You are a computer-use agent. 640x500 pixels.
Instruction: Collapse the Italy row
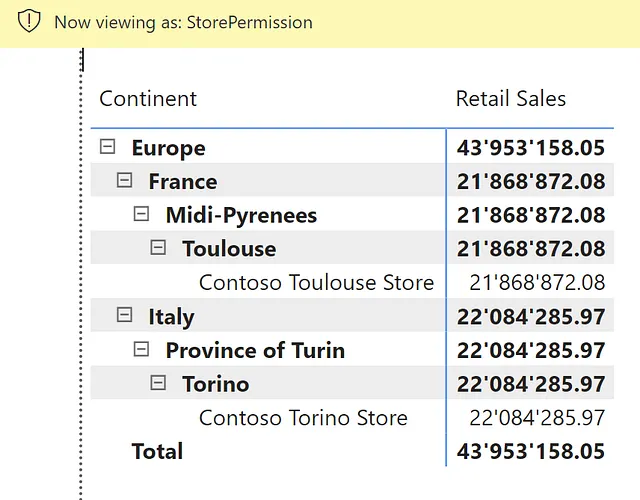tap(124, 315)
